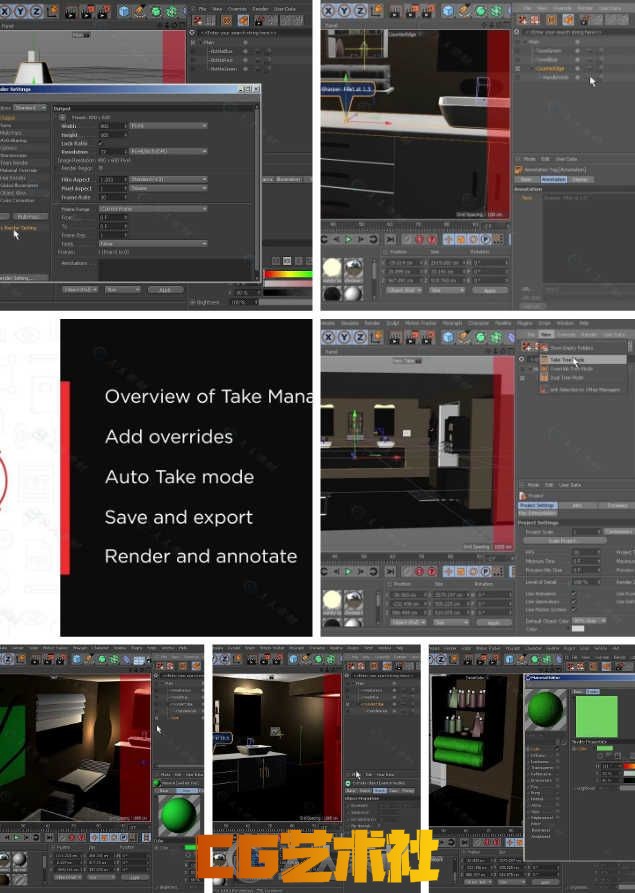Toggle Autokeying button in middle-right Take Tree screenshot

point(432,571)
